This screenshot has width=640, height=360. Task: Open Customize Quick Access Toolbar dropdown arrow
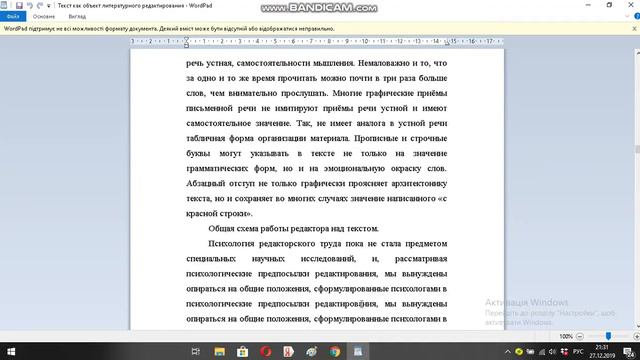point(49,6)
